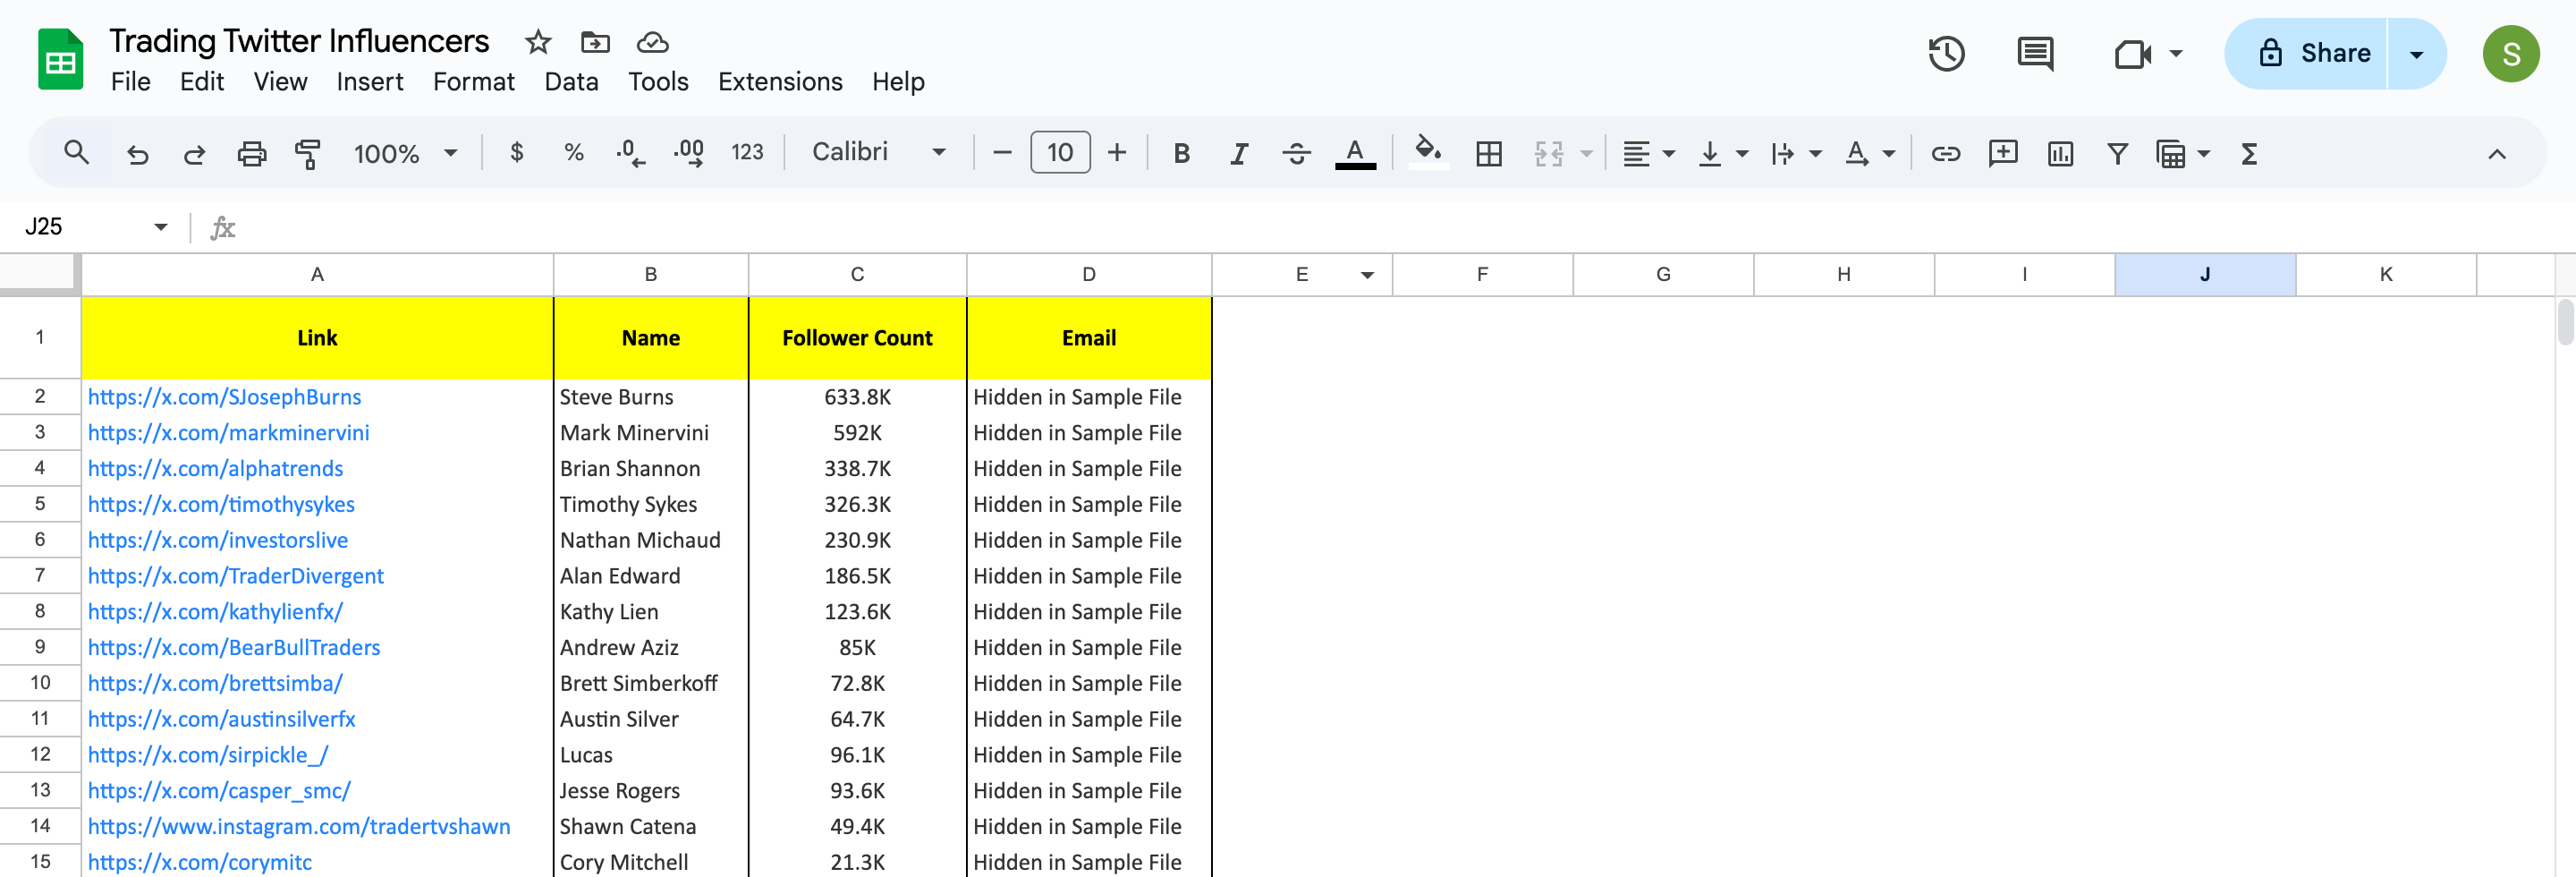The width and height of the screenshot is (2576, 877).
Task: Open the search menus magnifier
Action: [76, 153]
